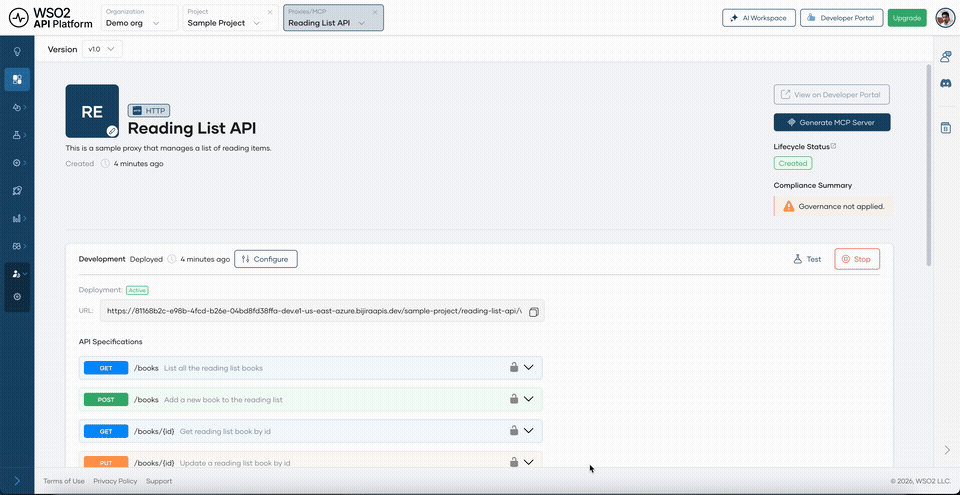
Task: Click Generate MCP Server button
Action: pyautogui.click(x=832, y=123)
